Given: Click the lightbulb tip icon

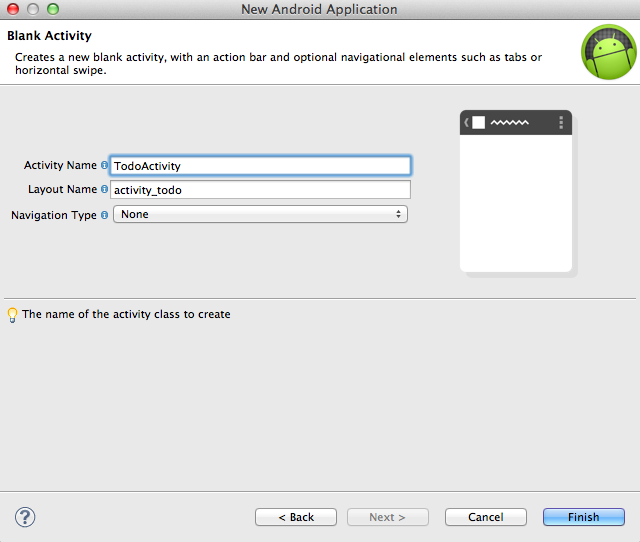Looking at the screenshot, I should click(13, 315).
